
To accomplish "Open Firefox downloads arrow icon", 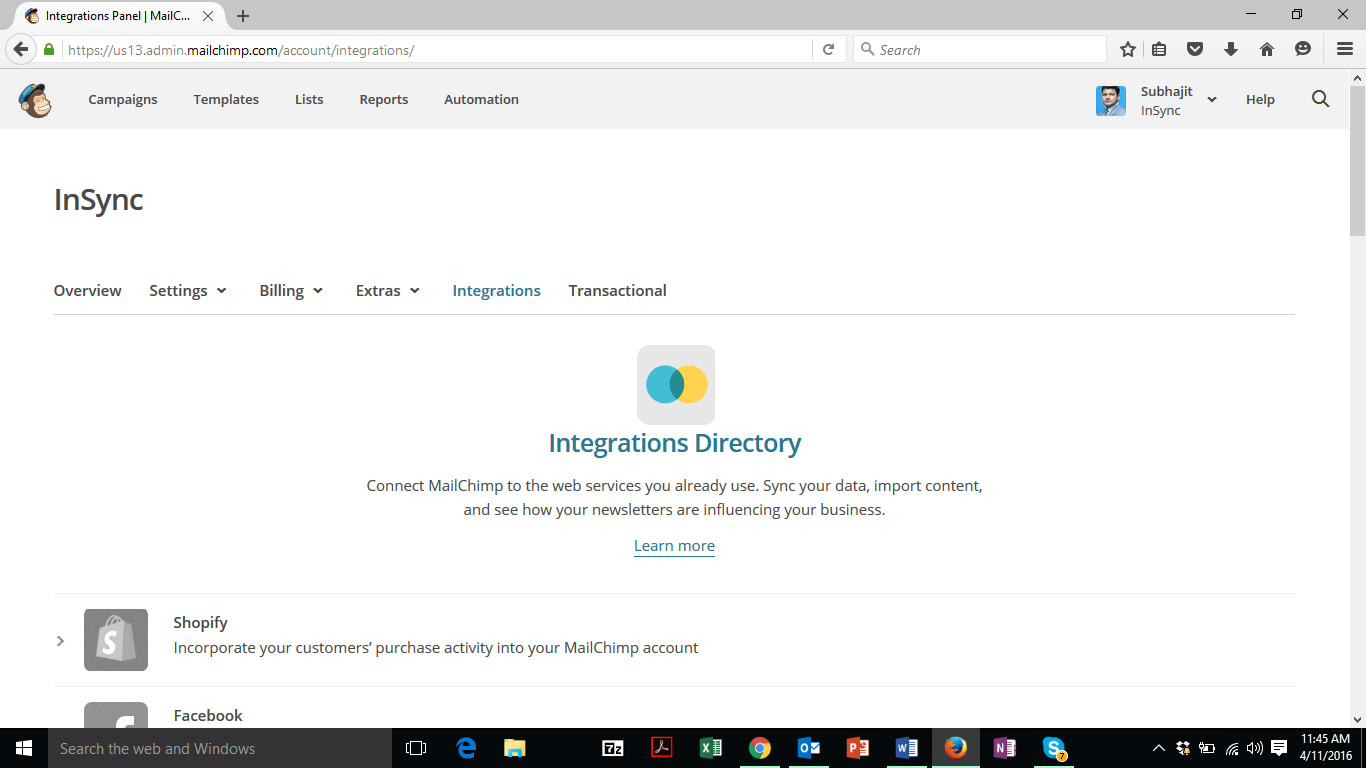I will (1231, 49).
